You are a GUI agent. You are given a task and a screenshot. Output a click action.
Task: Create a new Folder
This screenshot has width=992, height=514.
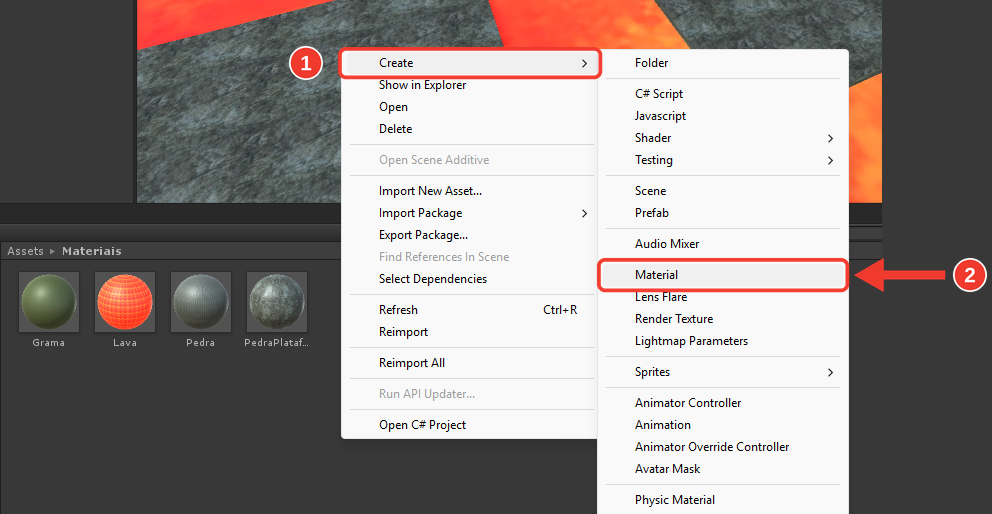[722, 63]
